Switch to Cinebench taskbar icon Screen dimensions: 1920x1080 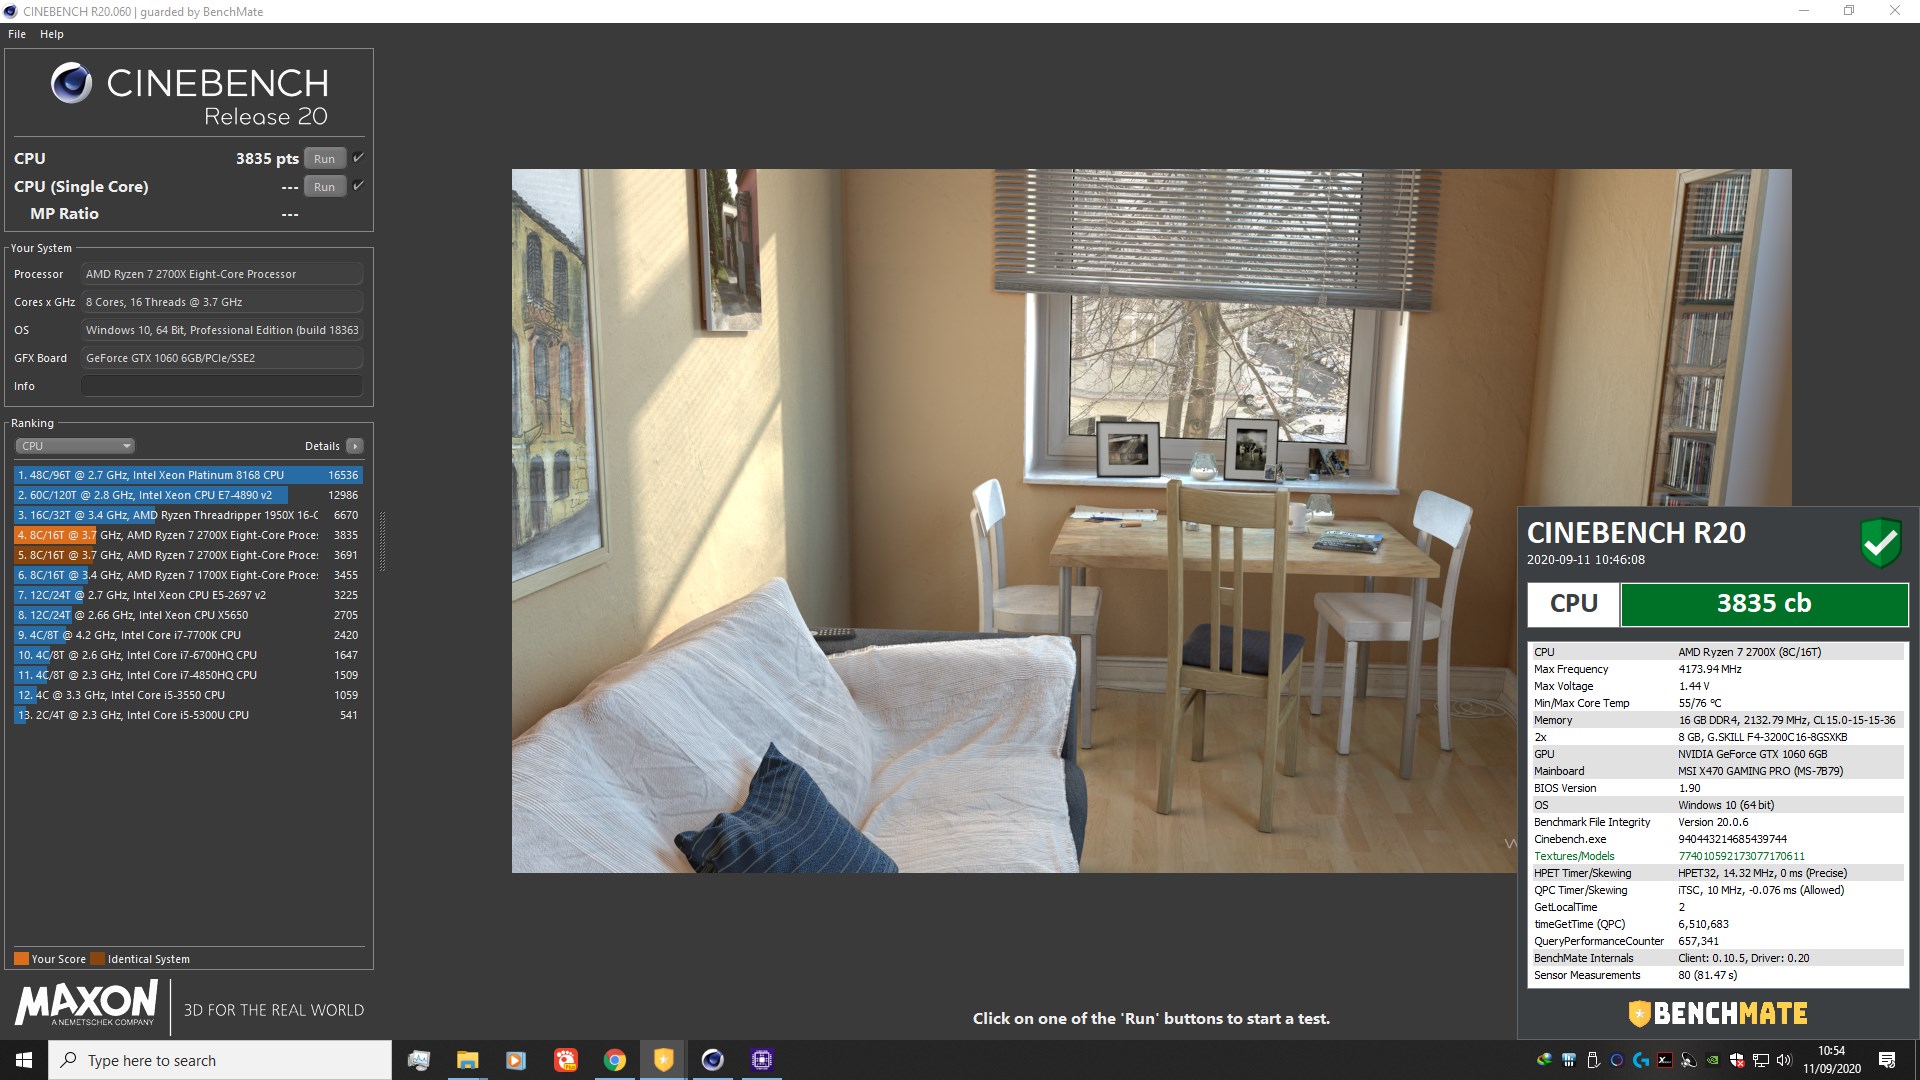click(x=713, y=1060)
